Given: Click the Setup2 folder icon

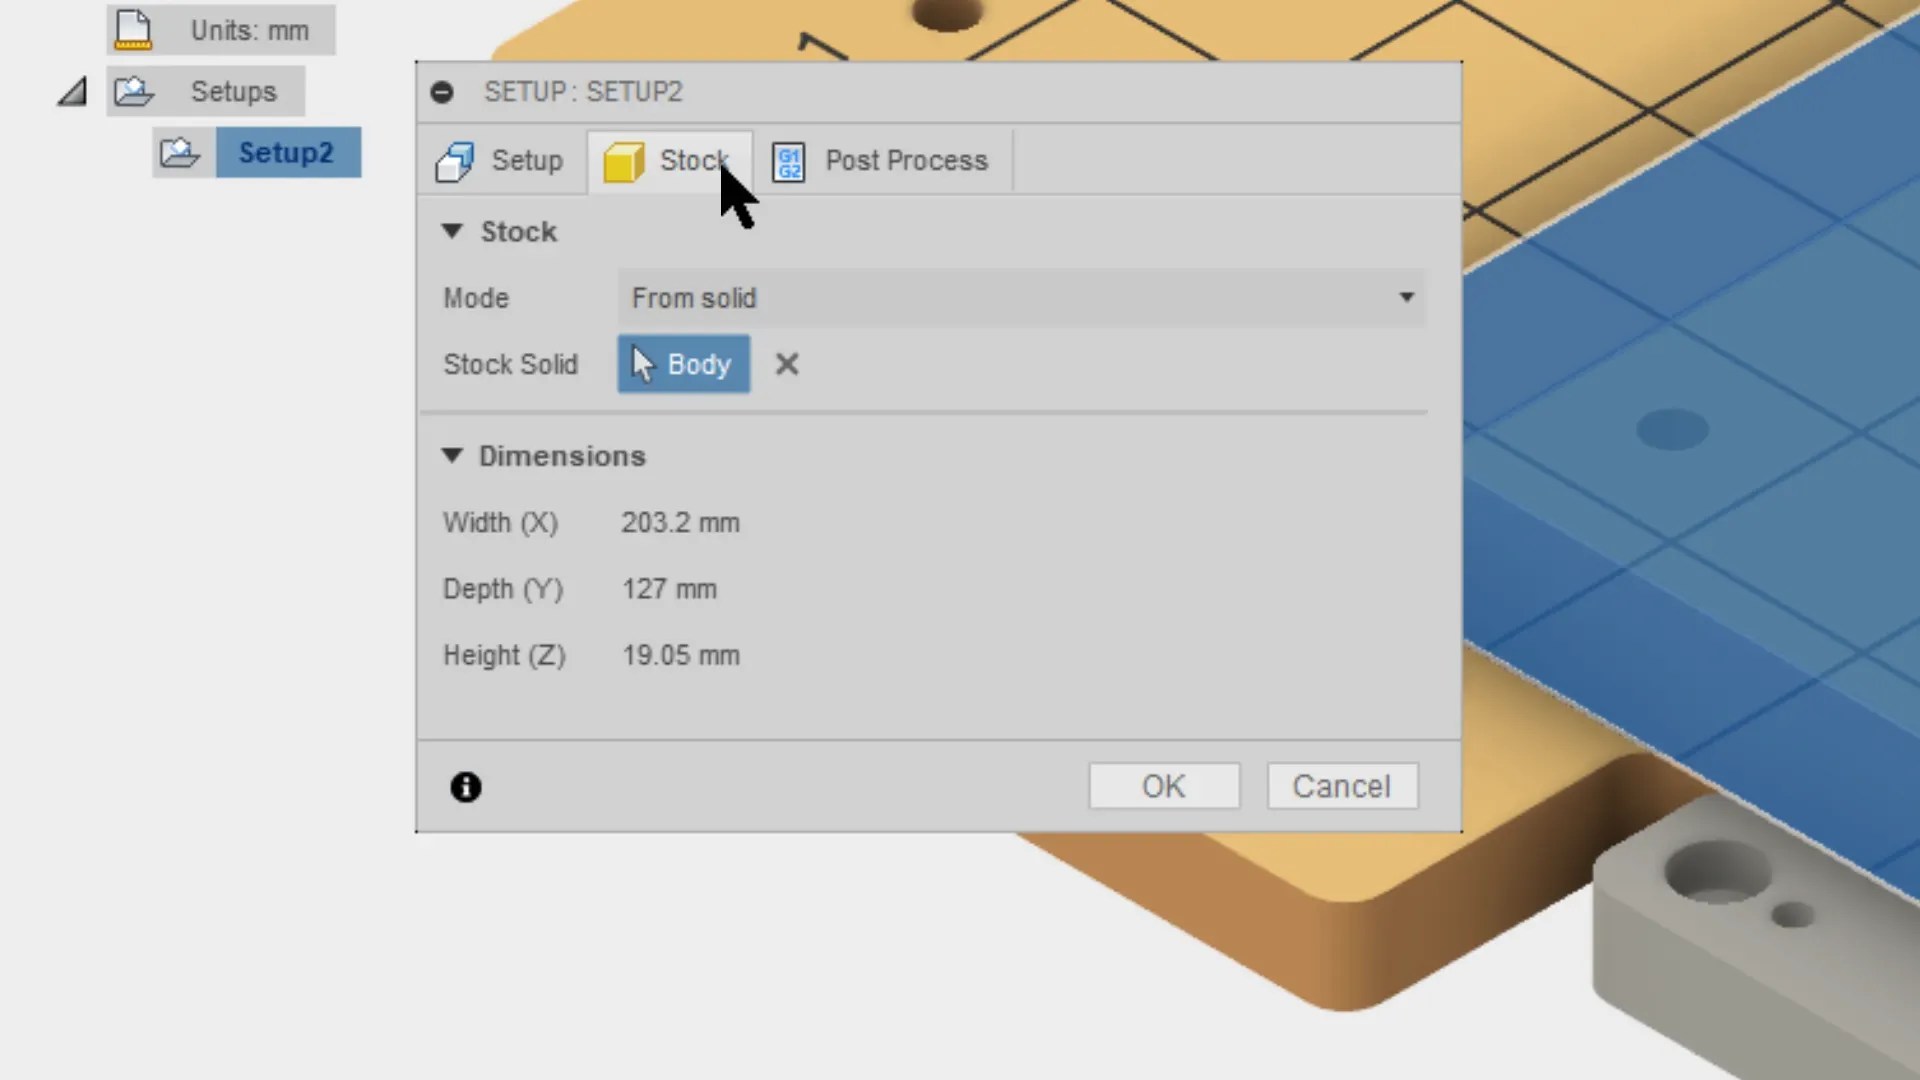Looking at the screenshot, I should 180,152.
